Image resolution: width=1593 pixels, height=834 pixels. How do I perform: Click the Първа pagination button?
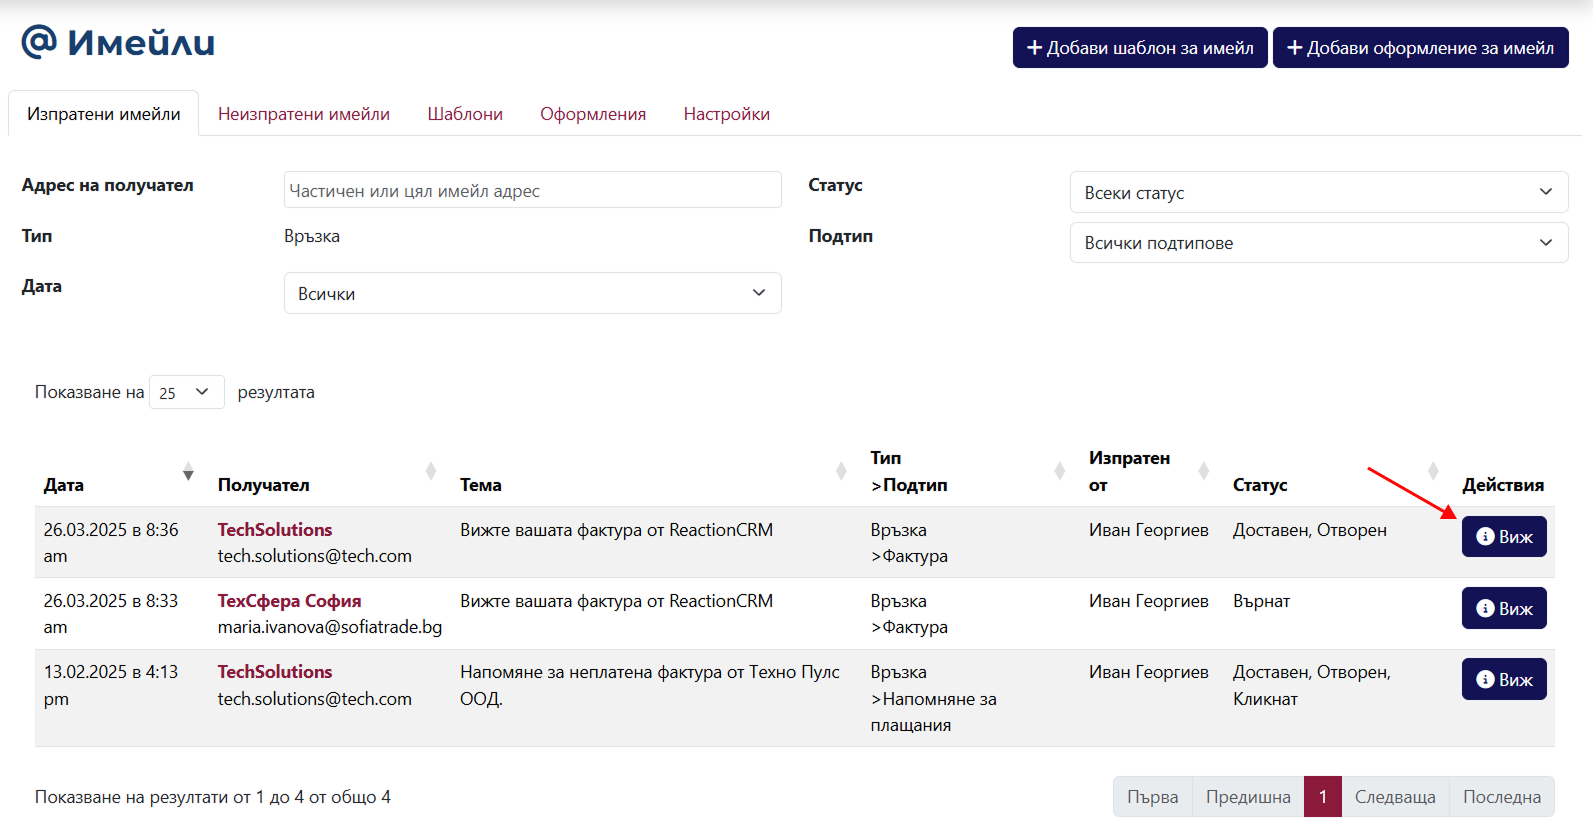(1153, 797)
